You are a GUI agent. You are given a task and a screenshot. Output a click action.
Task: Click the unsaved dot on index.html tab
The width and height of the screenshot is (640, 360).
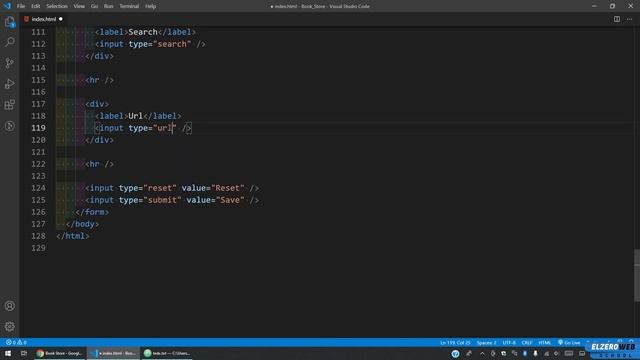coord(61,19)
